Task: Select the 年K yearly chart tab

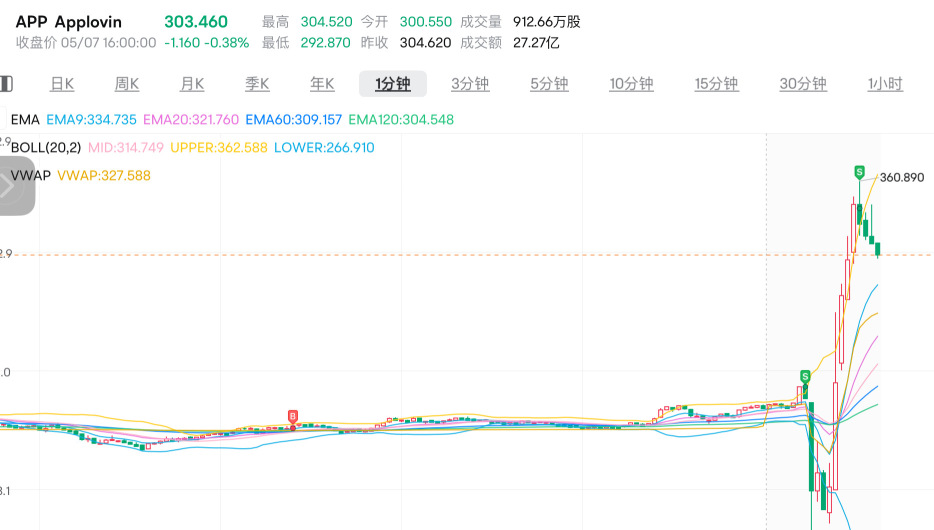Action: pyautogui.click(x=322, y=84)
